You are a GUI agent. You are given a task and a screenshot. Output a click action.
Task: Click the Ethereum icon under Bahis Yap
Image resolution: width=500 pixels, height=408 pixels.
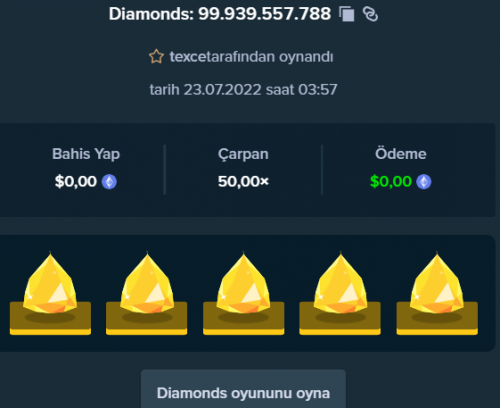tap(109, 182)
